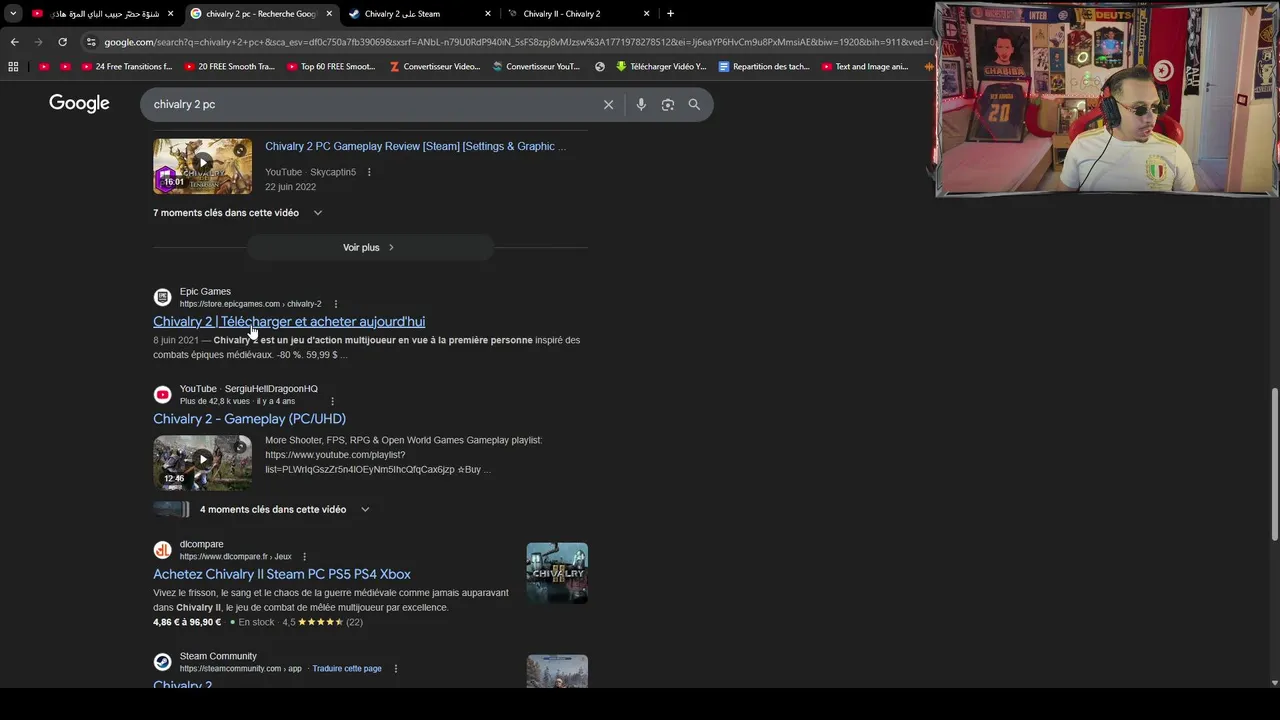The width and height of the screenshot is (1280, 720).
Task: Click the Steam Community favicon
Action: [162, 662]
